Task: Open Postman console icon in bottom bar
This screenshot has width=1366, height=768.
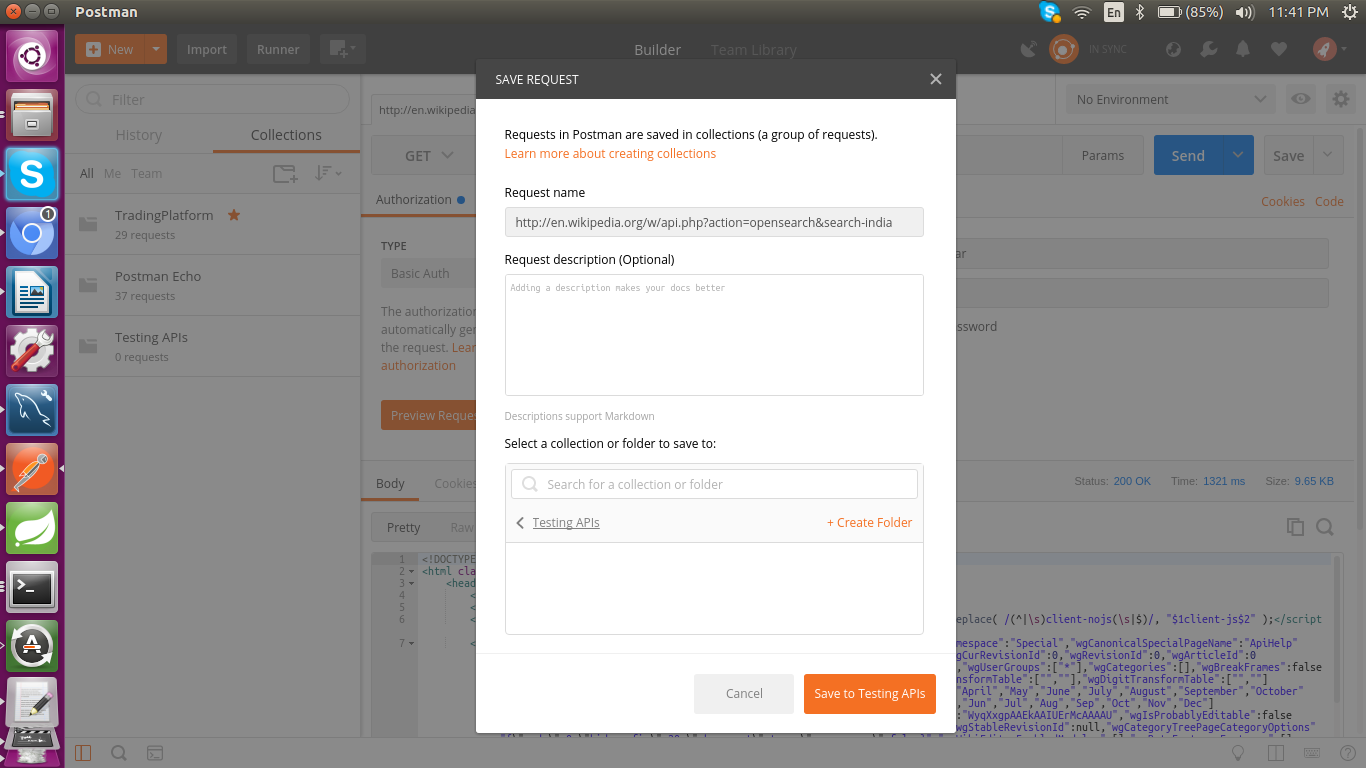Action: [x=154, y=753]
